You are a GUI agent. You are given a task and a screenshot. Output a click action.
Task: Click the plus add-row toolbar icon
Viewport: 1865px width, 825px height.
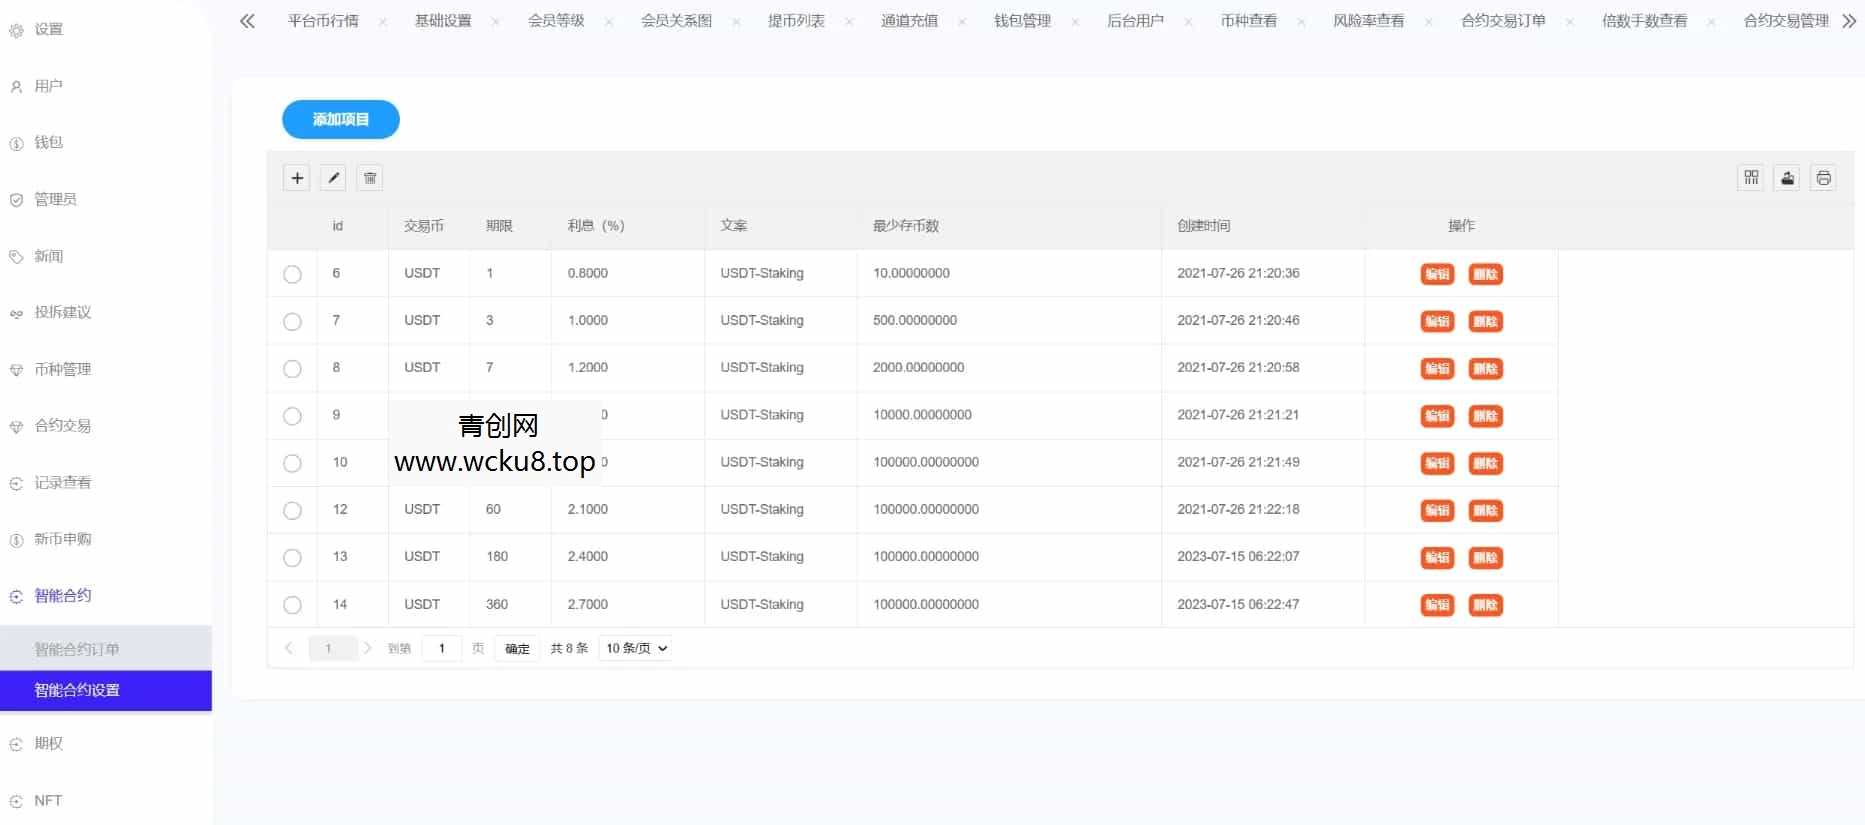click(x=297, y=178)
